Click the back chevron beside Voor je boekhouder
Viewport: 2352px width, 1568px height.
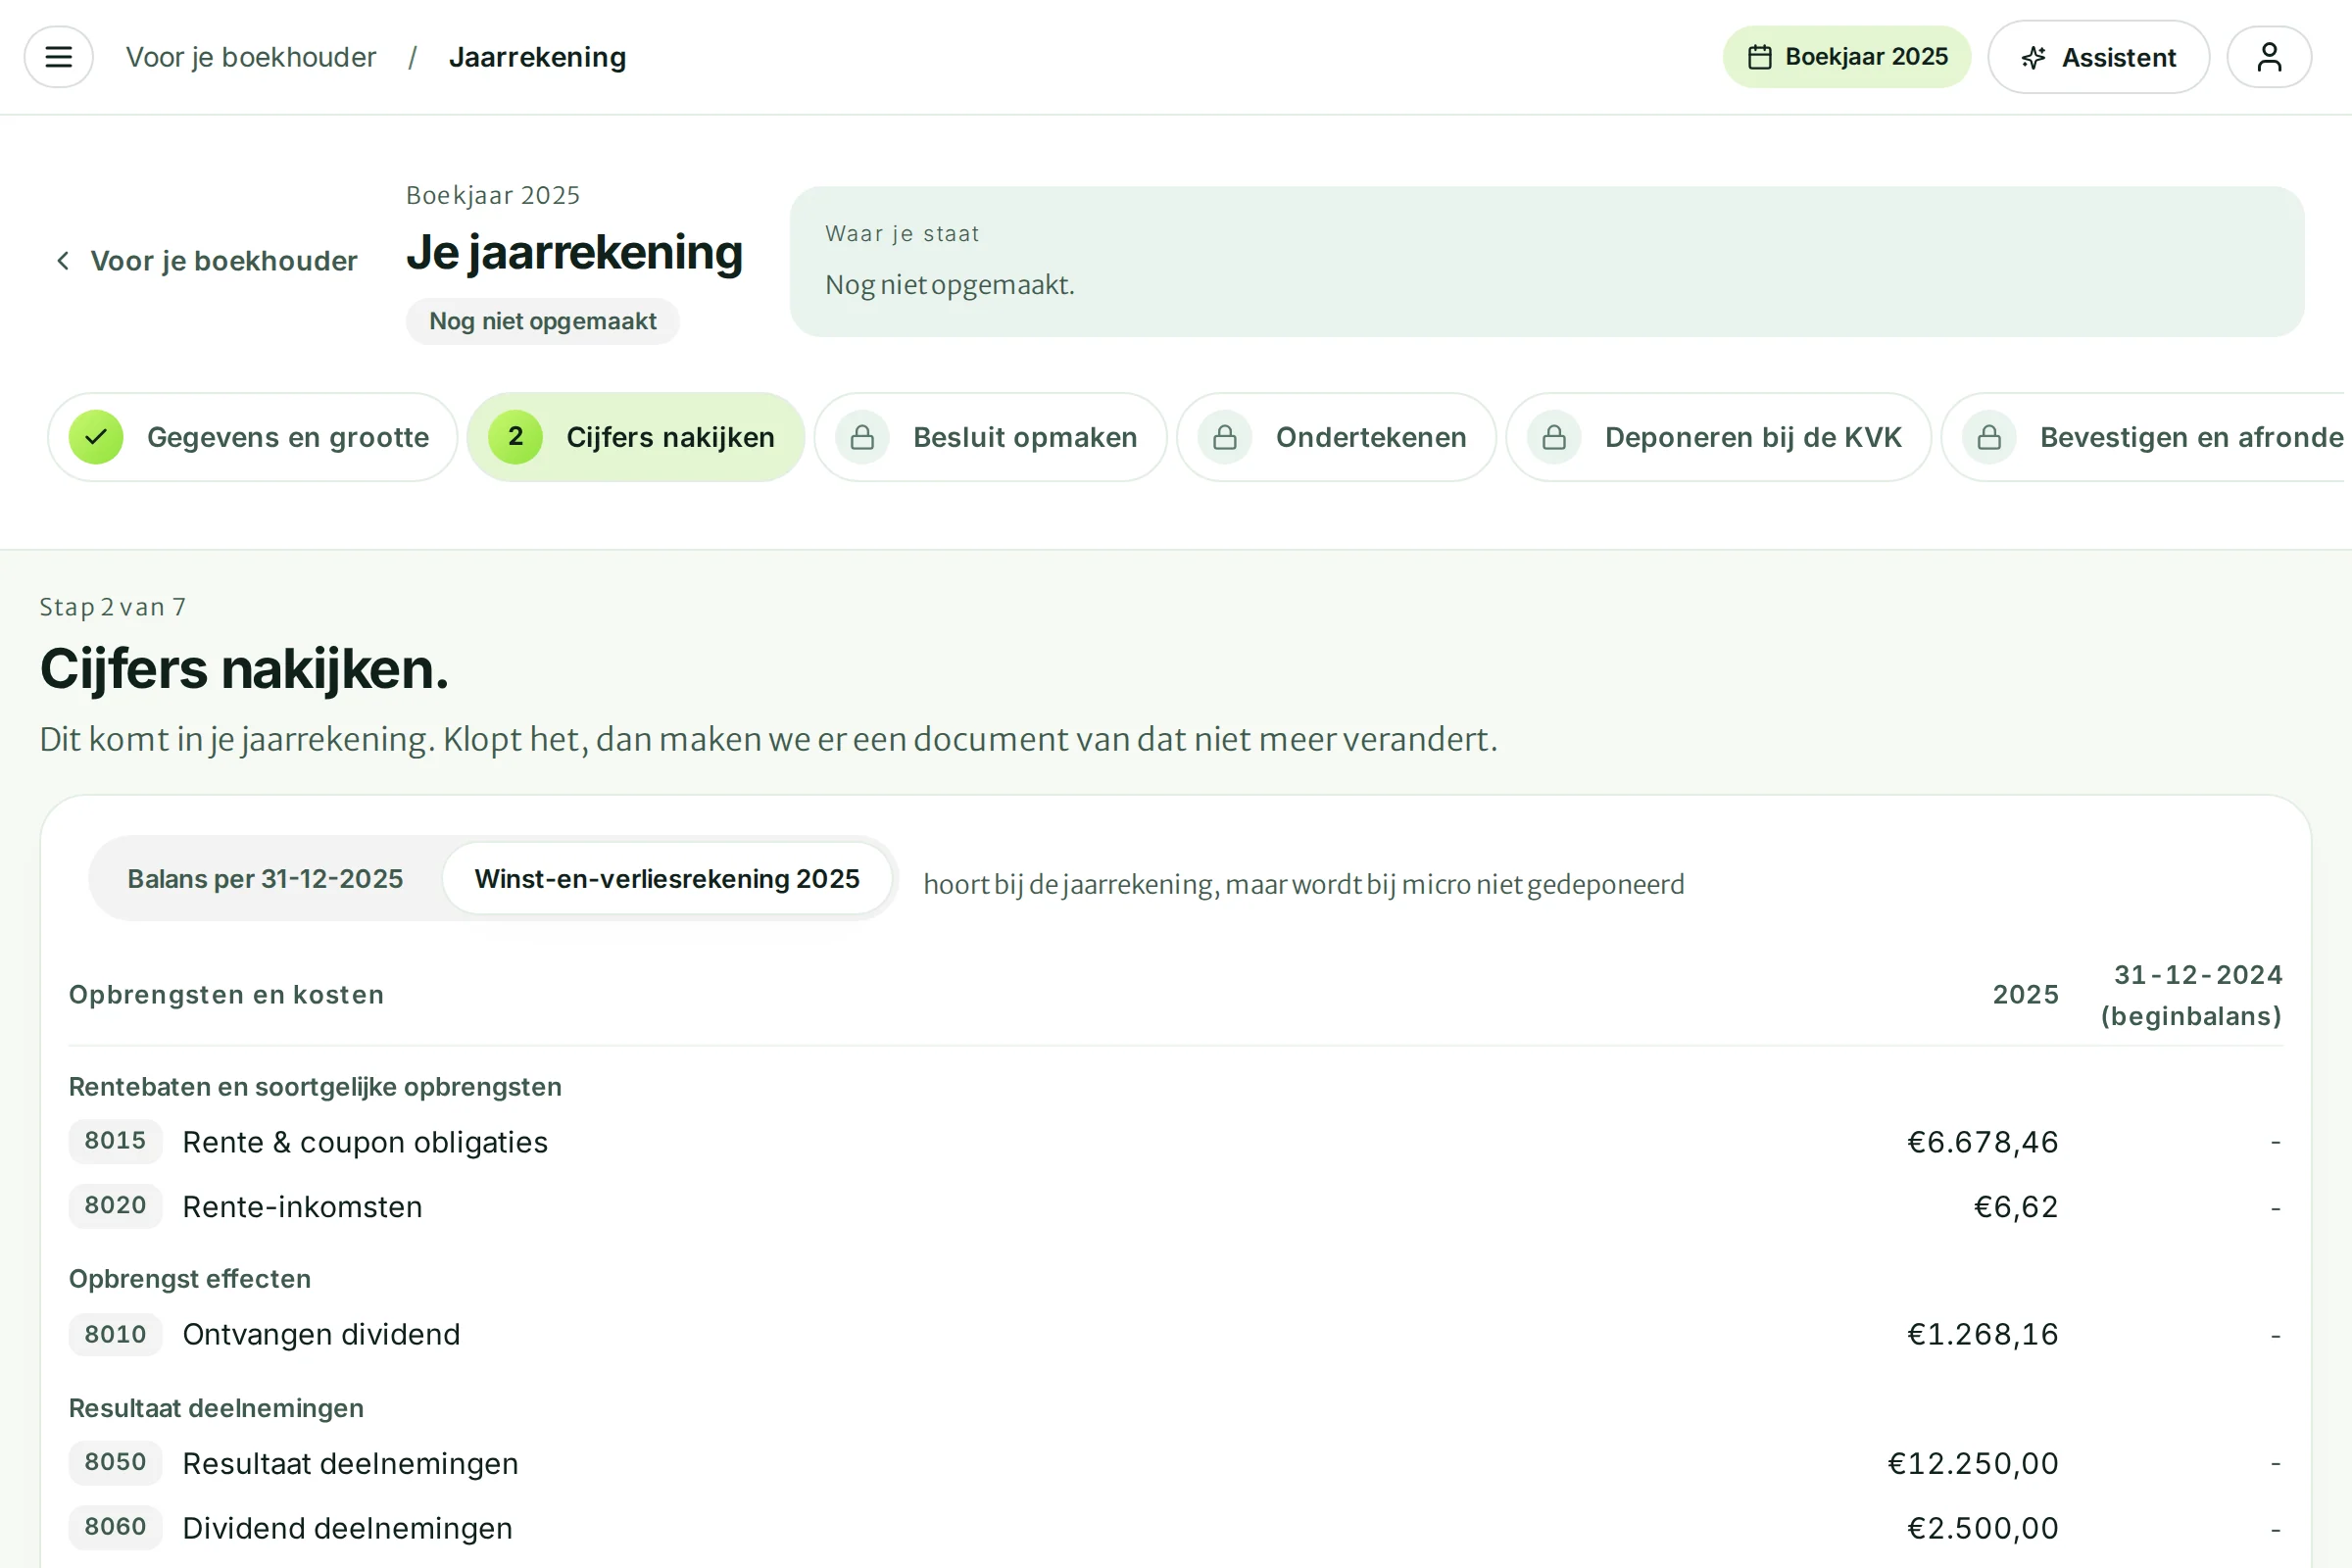pyautogui.click(x=63, y=261)
